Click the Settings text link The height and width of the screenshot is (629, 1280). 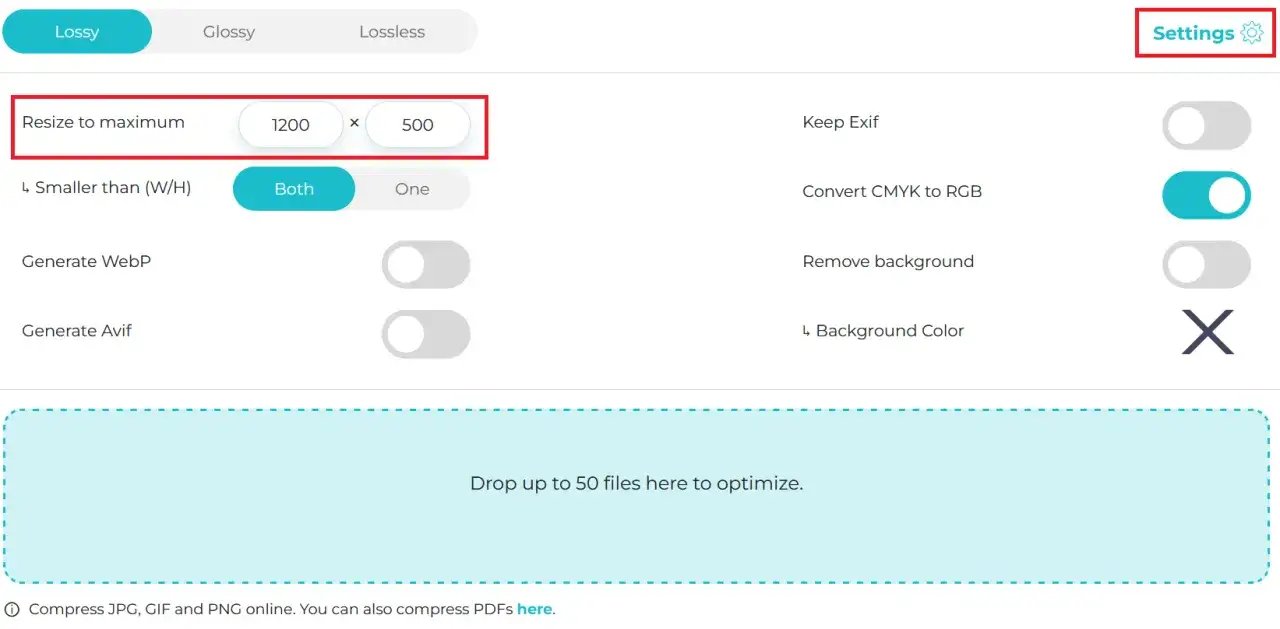coord(1193,33)
